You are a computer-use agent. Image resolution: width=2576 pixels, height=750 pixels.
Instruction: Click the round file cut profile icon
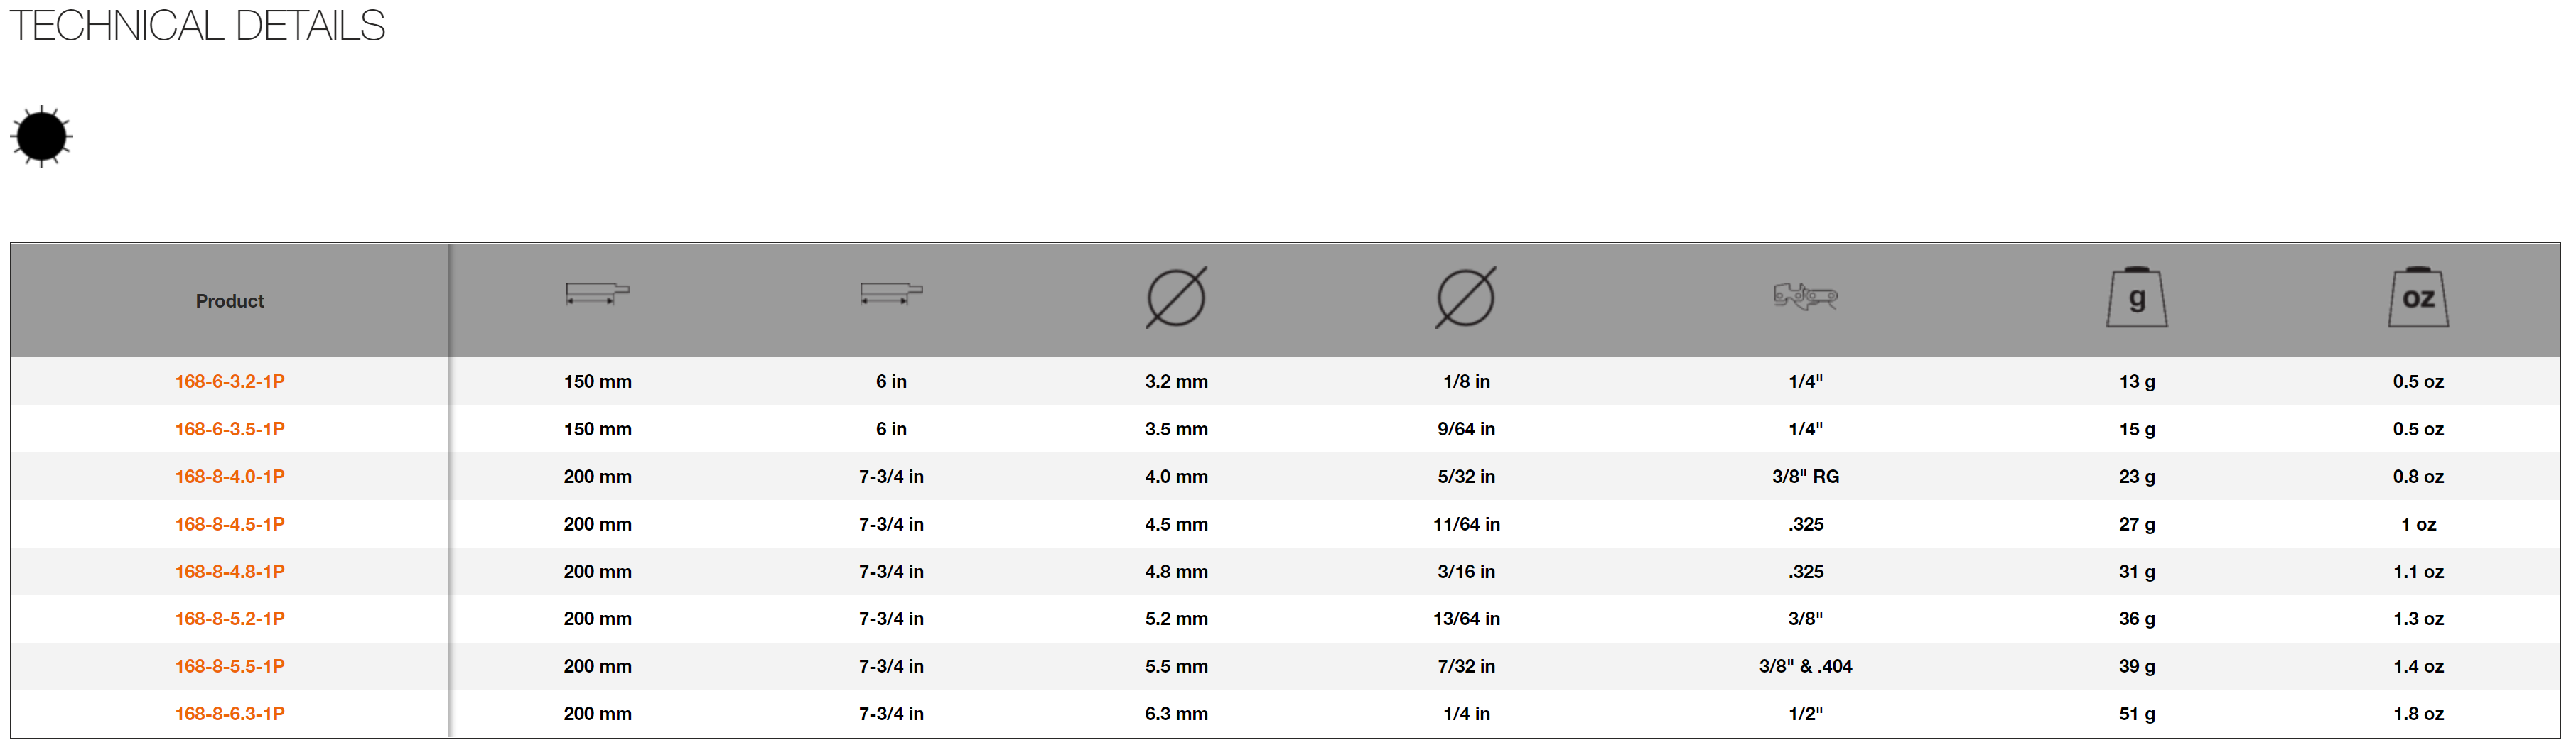click(41, 136)
